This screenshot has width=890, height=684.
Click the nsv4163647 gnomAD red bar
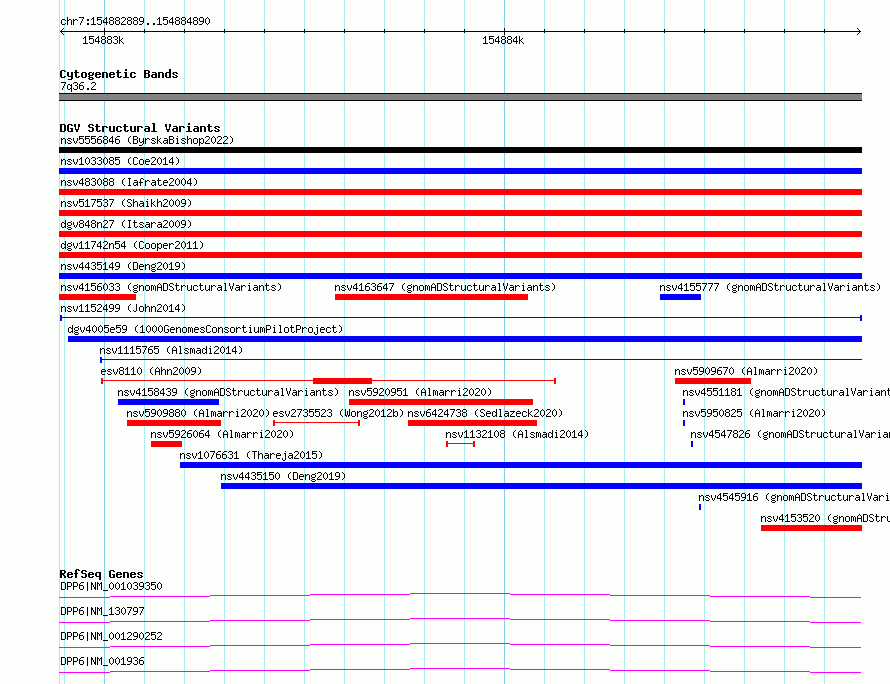(x=431, y=297)
